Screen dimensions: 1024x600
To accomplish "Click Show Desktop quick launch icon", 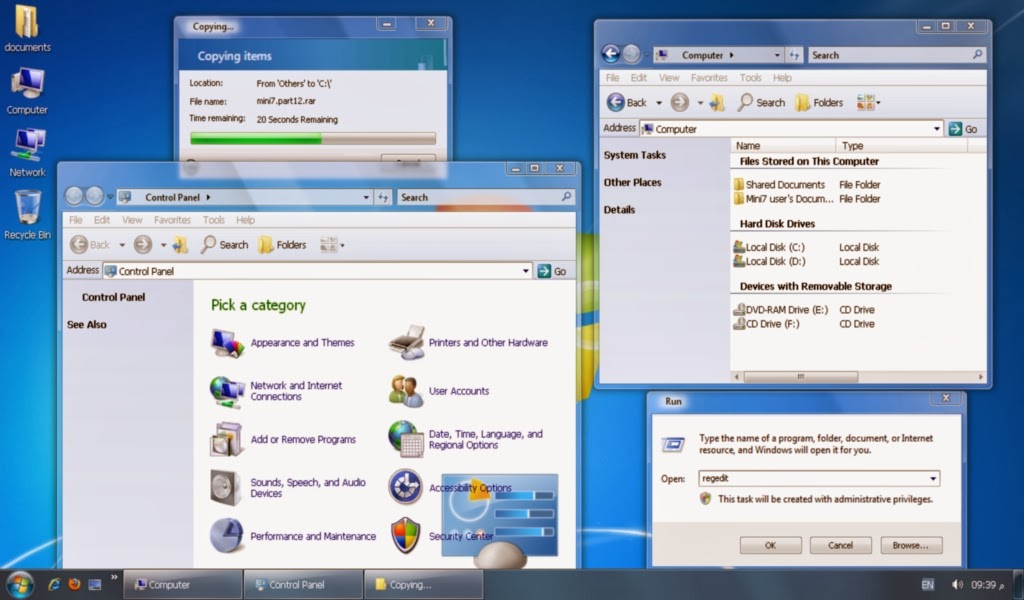I will pos(95,584).
